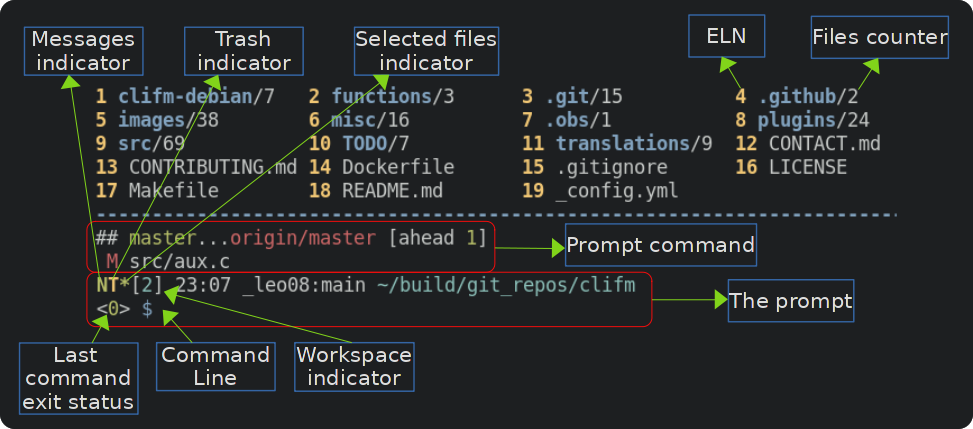Click the $ command line symbol
Screen dimensions: 973x429
pos(147,309)
